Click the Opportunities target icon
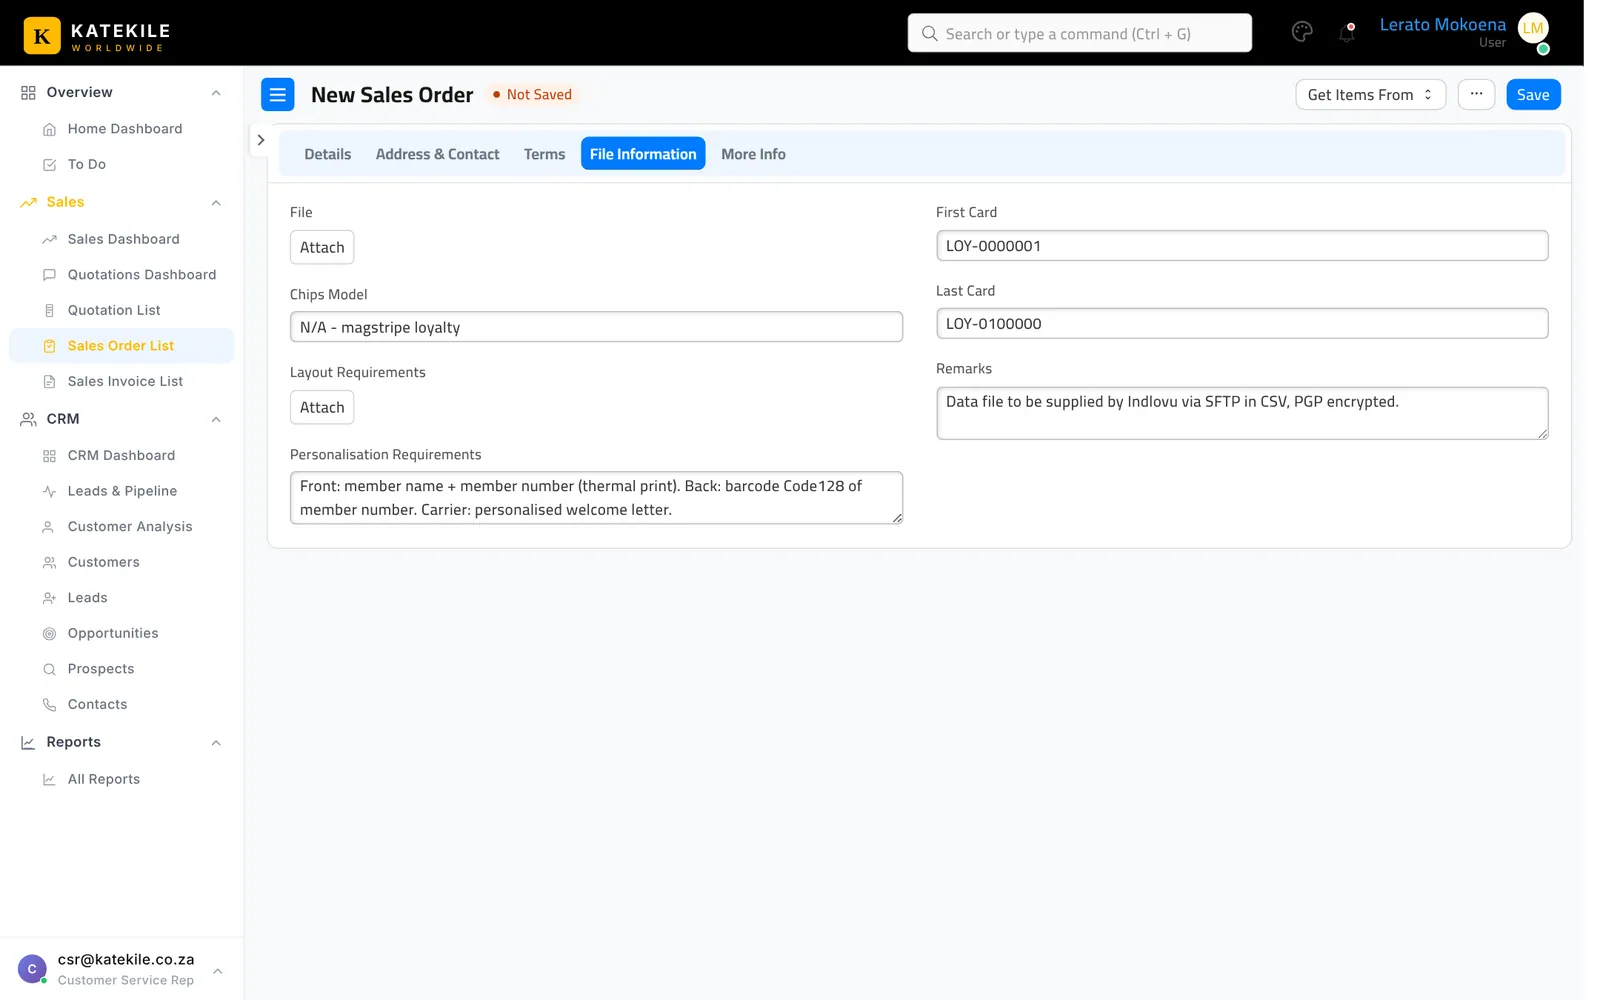The height and width of the screenshot is (1000, 1600). coord(49,634)
